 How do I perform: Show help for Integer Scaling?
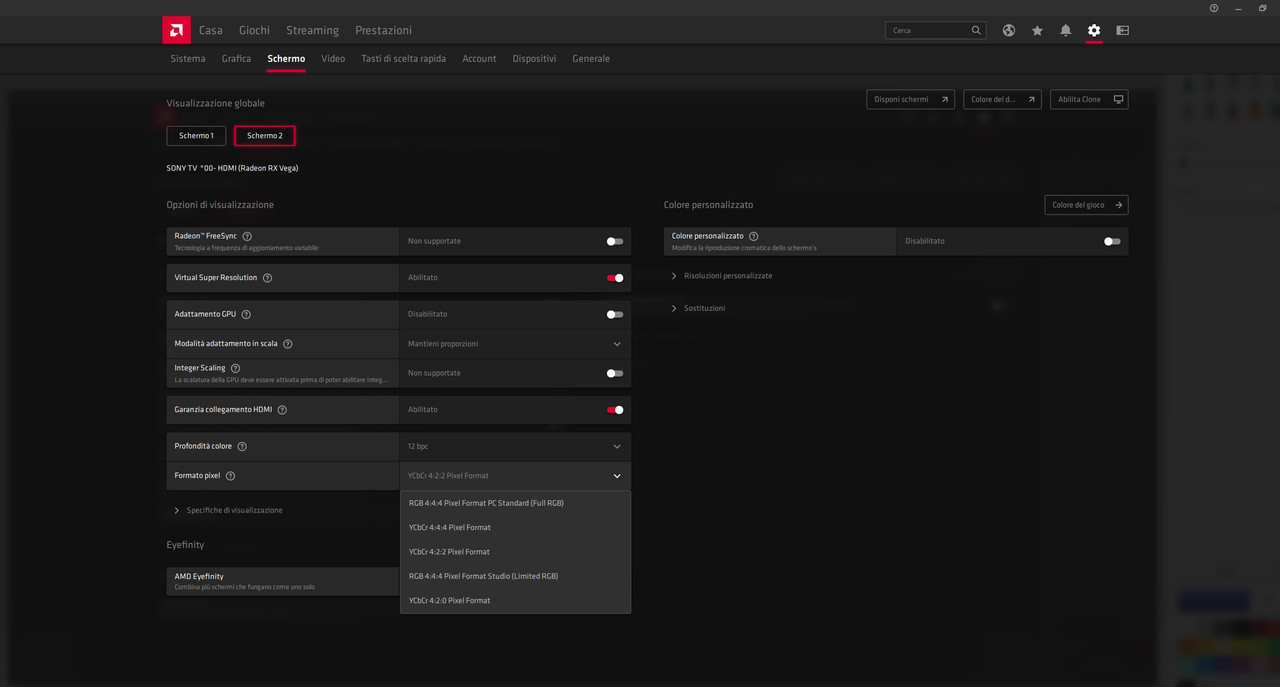pos(235,368)
